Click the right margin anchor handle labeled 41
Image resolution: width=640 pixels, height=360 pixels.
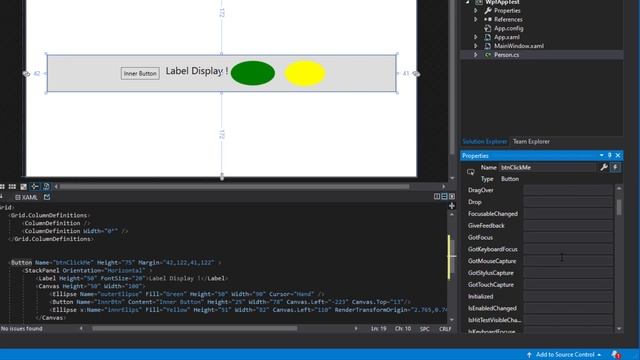(416, 73)
